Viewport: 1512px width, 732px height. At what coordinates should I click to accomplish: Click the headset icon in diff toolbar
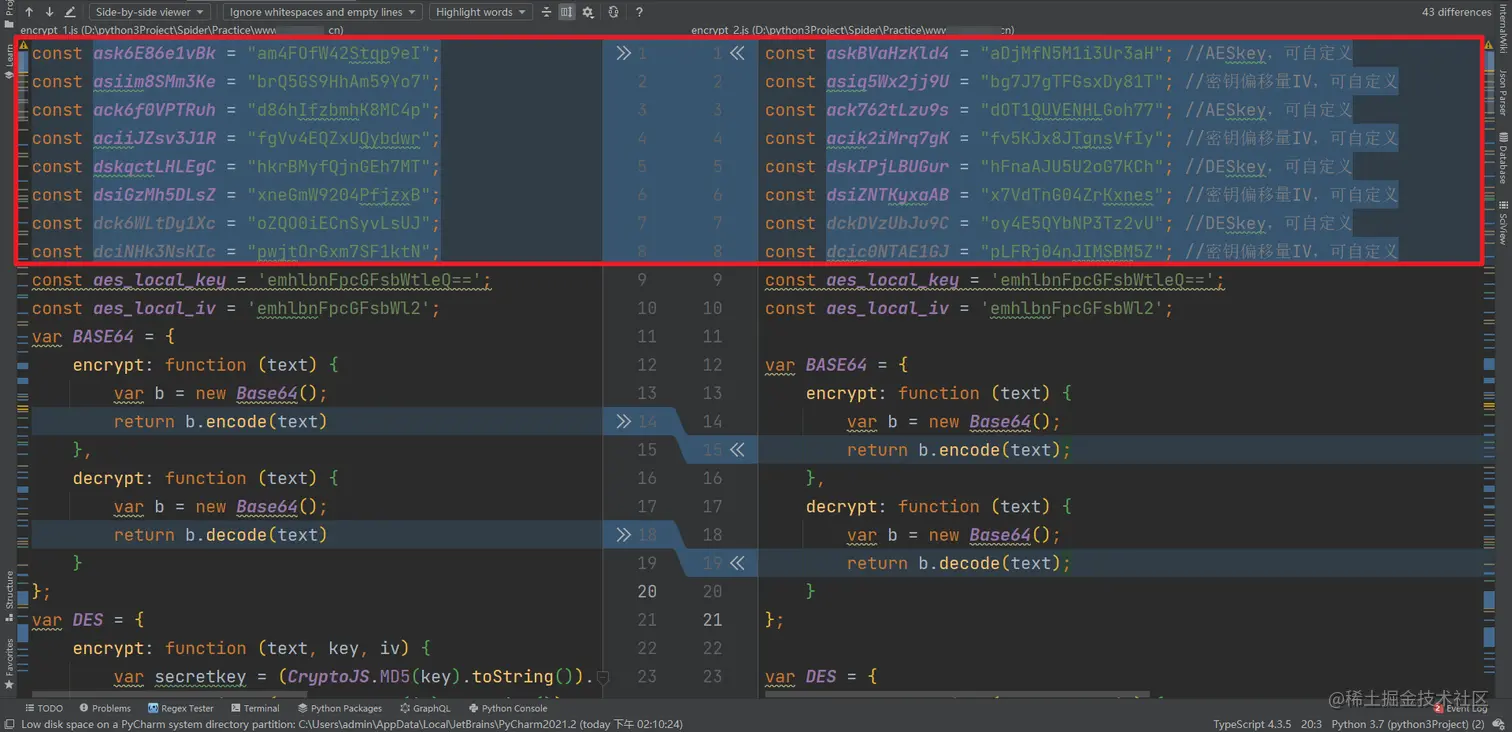tap(613, 12)
